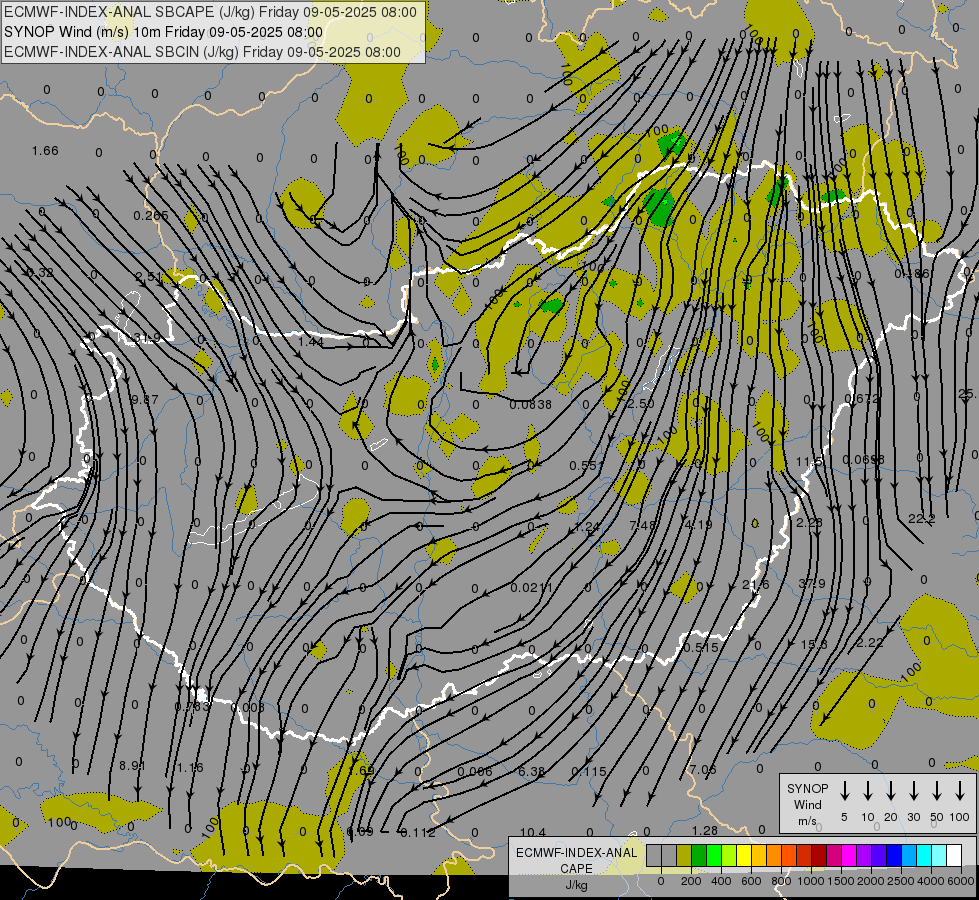Click the map value 0.783
979x900 pixels.
pos(192,706)
